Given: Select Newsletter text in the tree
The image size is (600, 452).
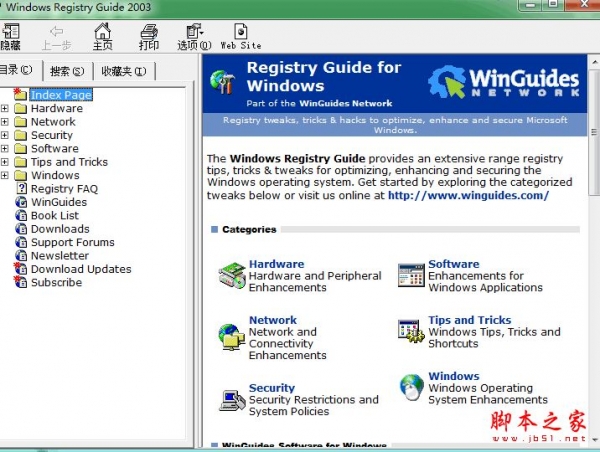Looking at the screenshot, I should [60, 256].
